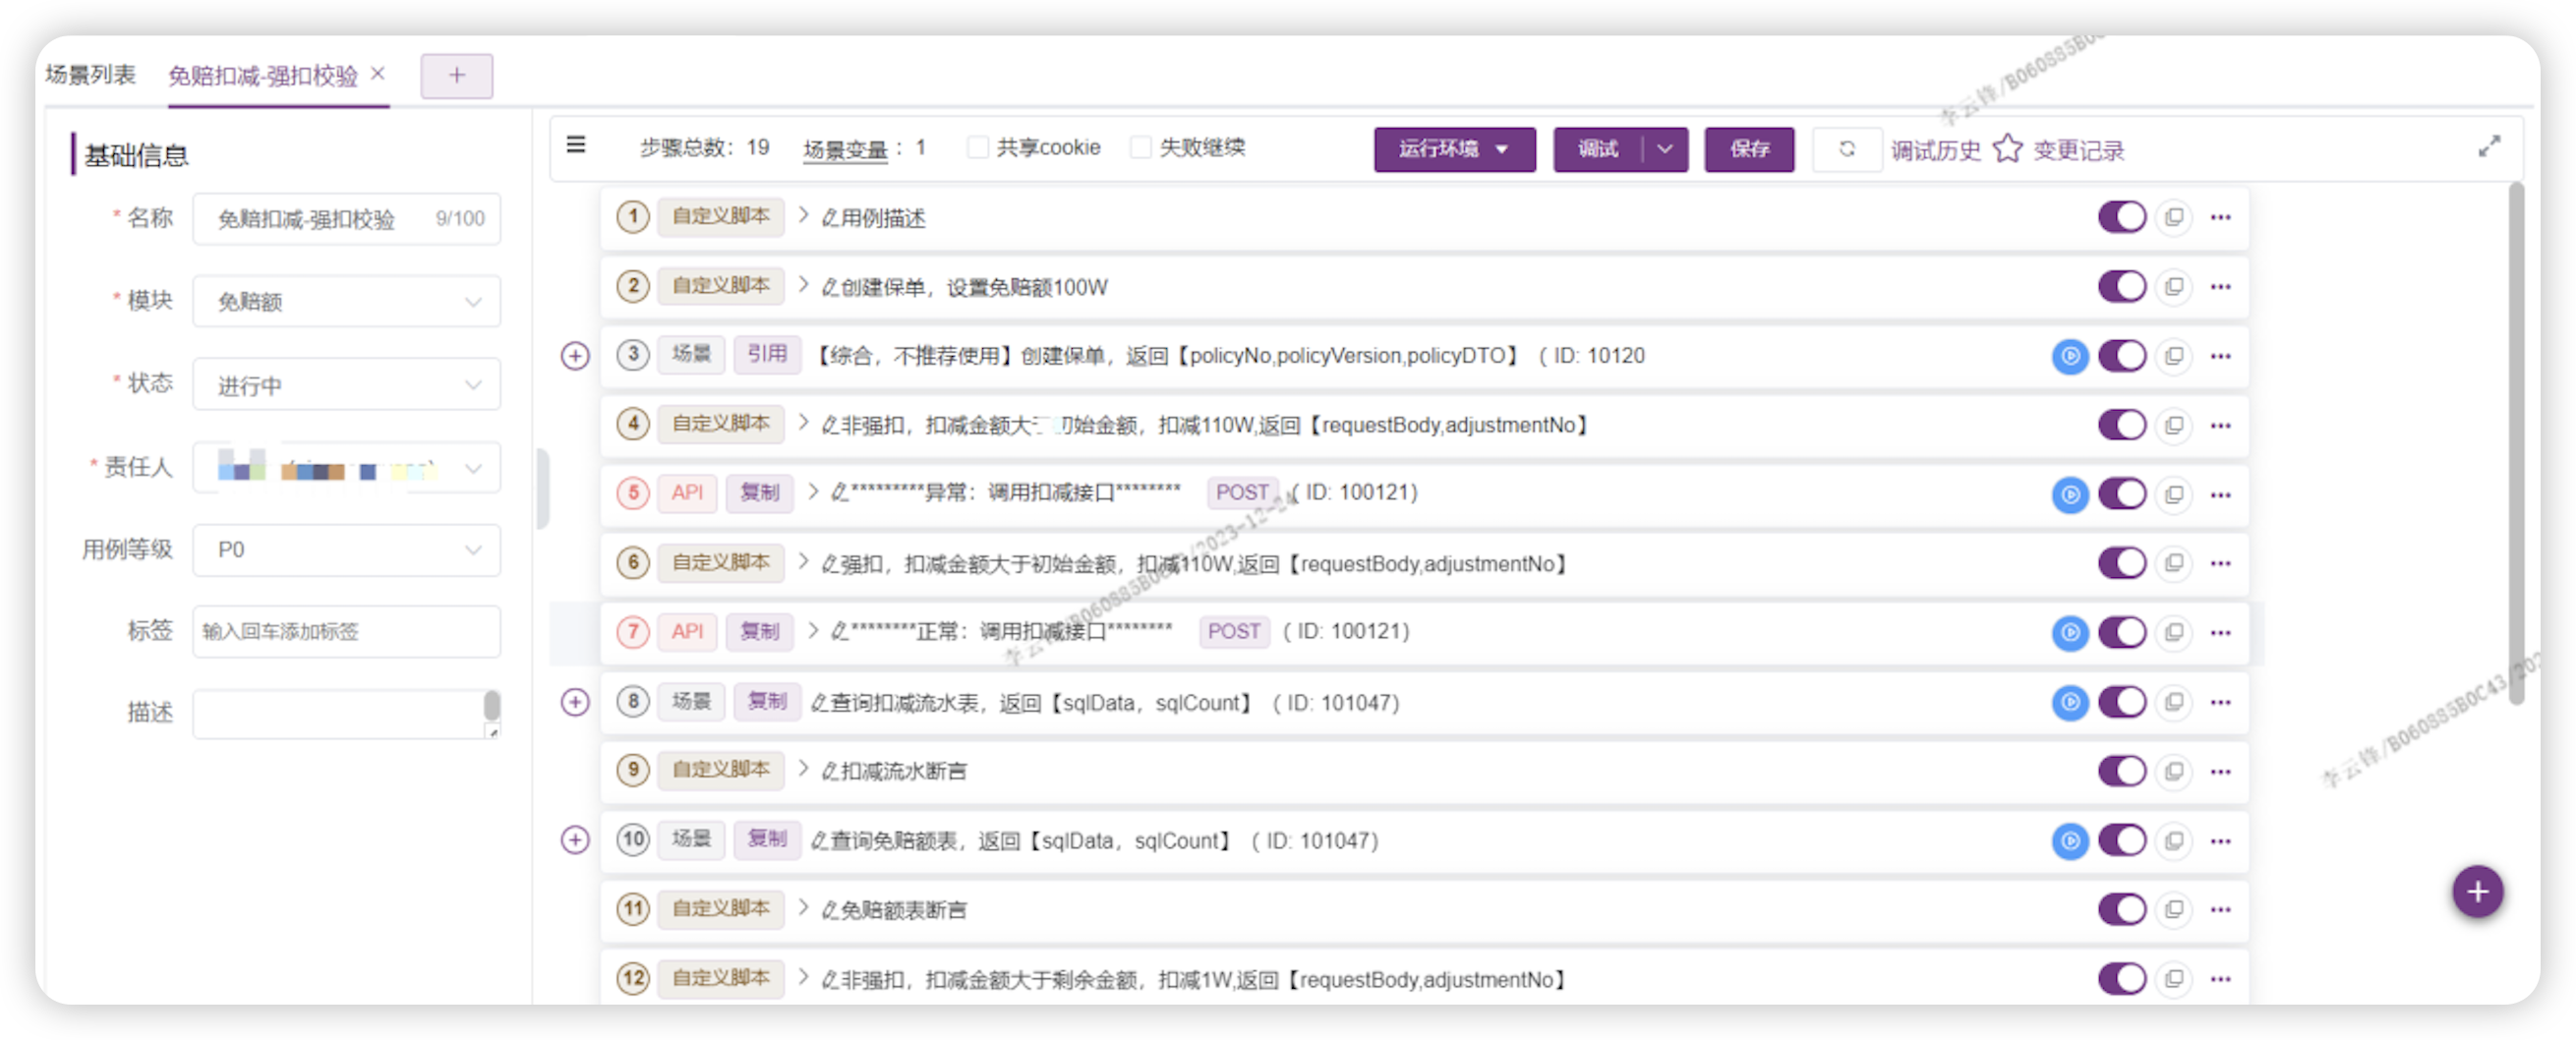
Task: Run step 8 查询扣减流水表 play icon
Action: pos(2070,703)
